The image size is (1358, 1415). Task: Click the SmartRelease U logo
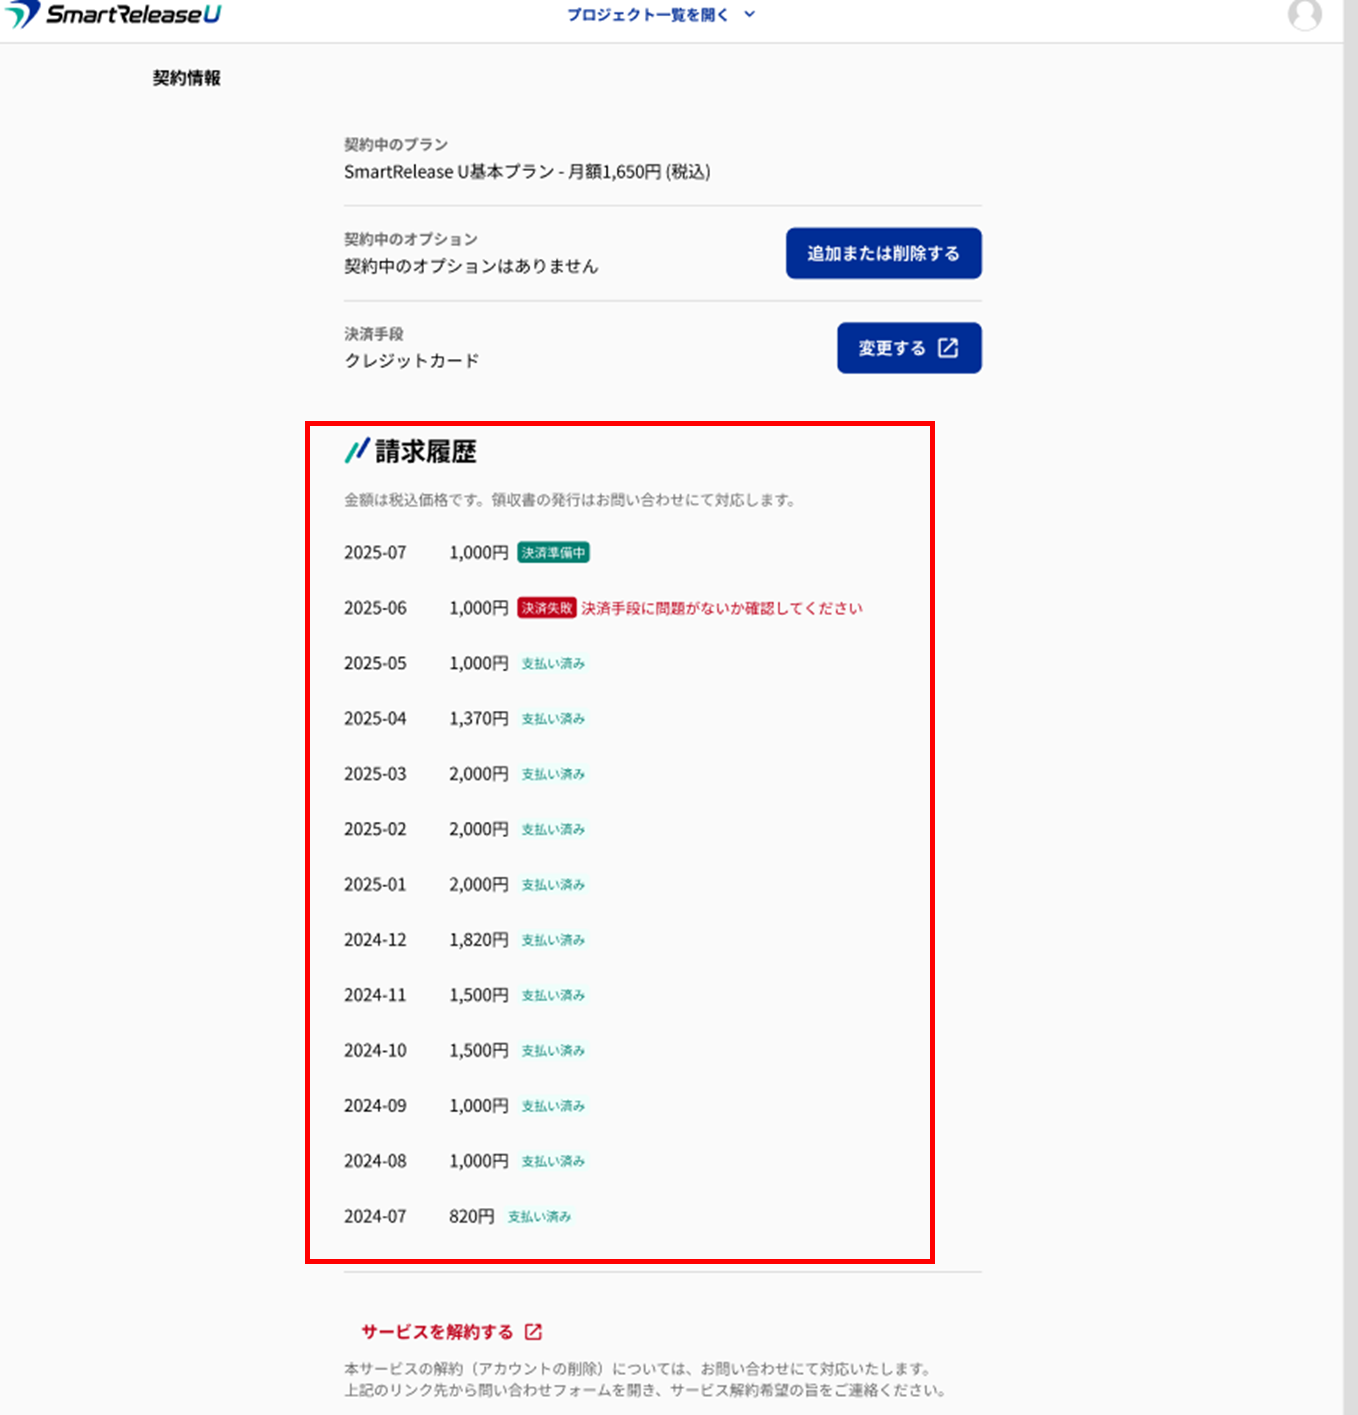(x=112, y=15)
